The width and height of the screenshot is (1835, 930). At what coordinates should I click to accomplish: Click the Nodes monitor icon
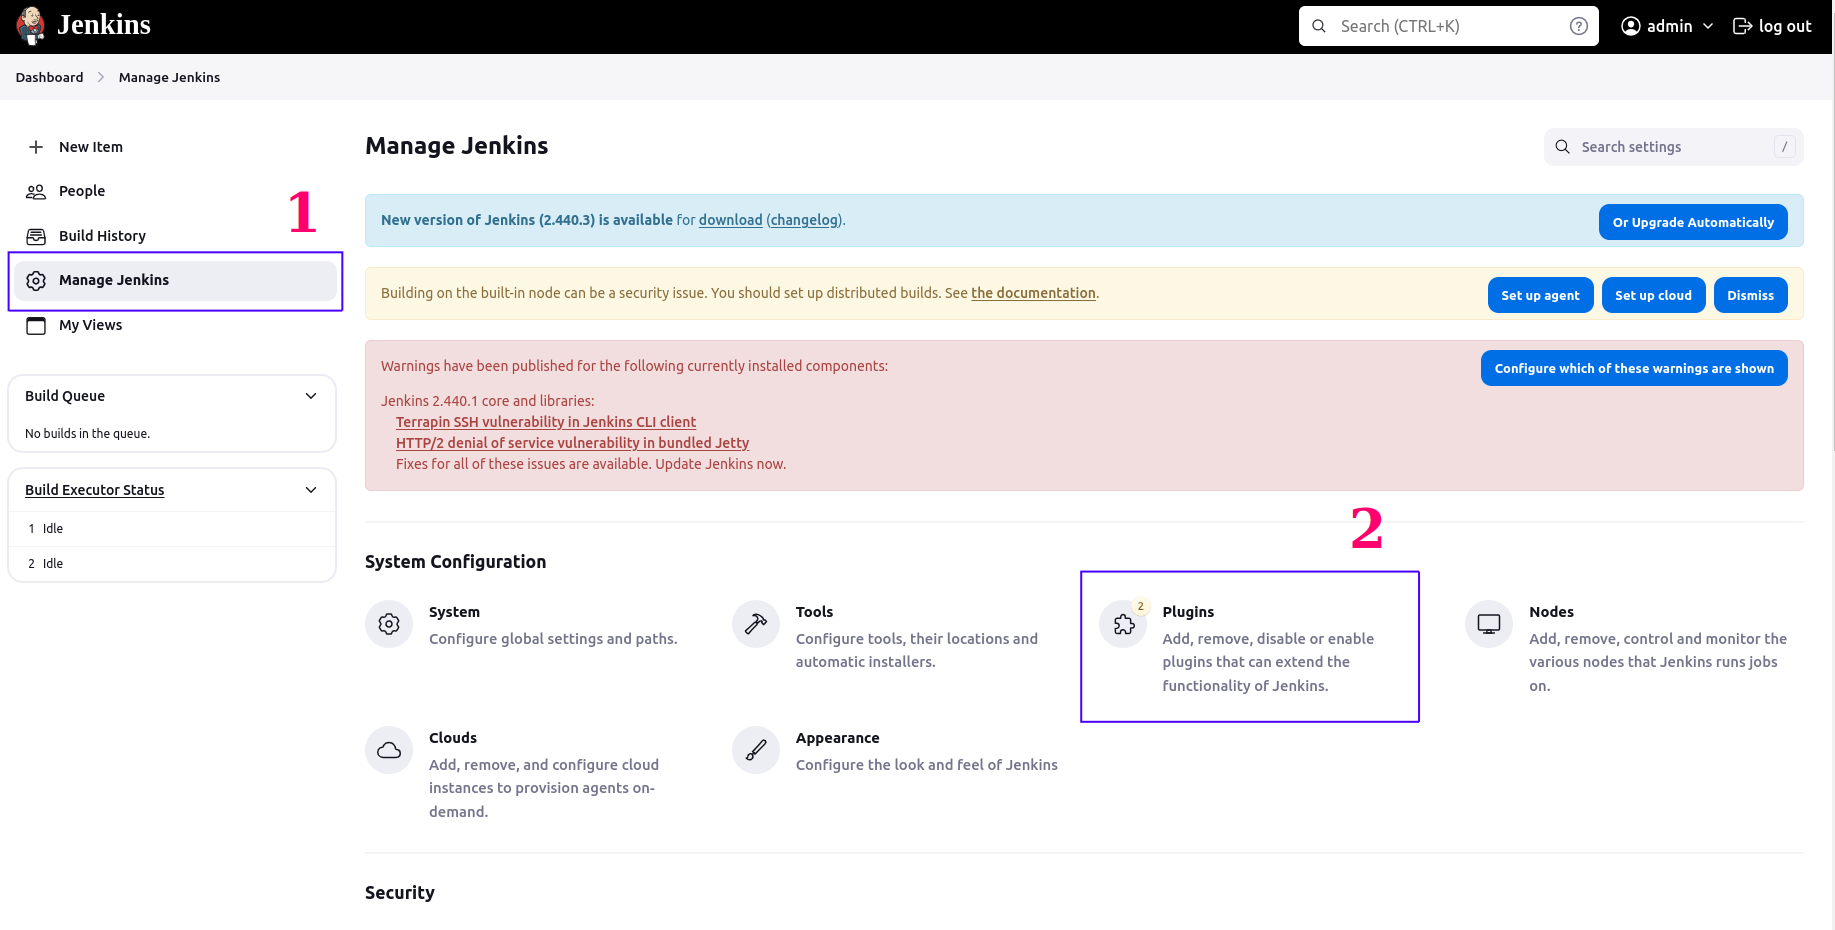point(1489,624)
